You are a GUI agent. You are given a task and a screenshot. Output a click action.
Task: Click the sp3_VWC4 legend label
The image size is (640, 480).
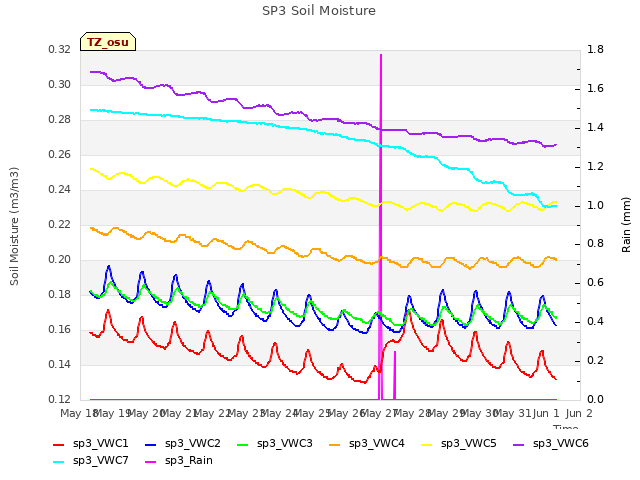click(x=376, y=443)
